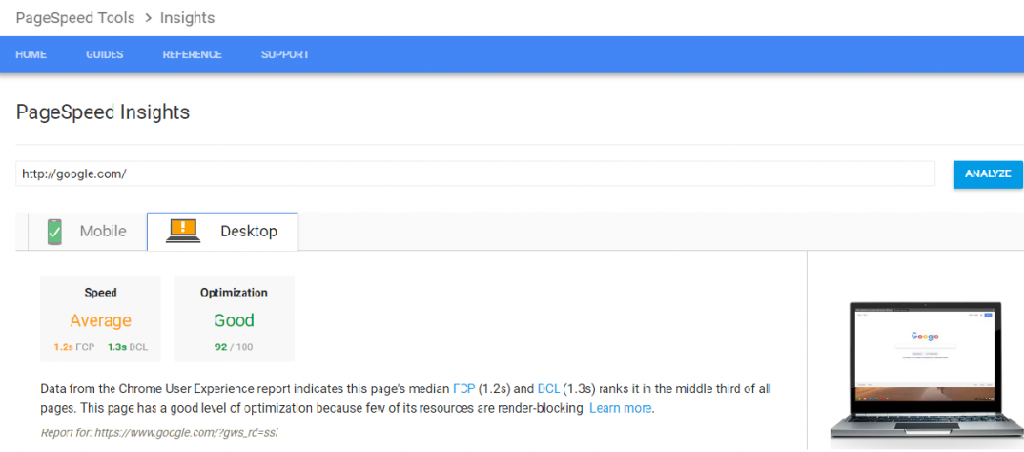The height and width of the screenshot is (452, 1024).
Task: Focus the URL field containing http://google.com/
Action: pos(475,173)
